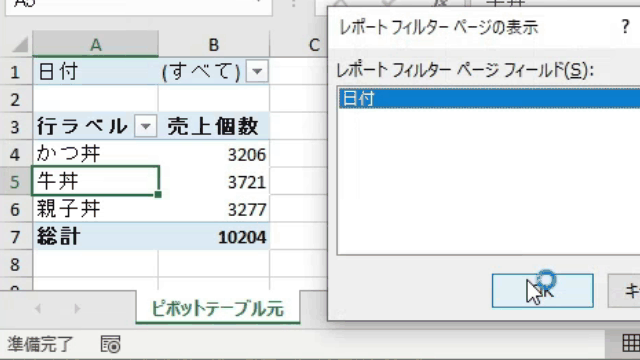The width and height of the screenshot is (640, 360).
Task: Select row 7 header
Action: click(x=16, y=237)
